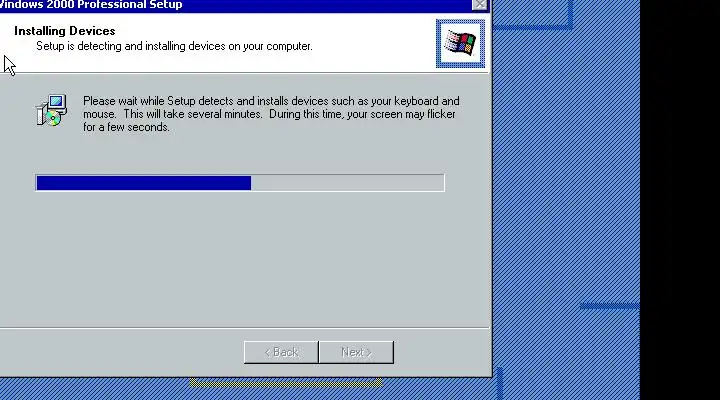Click the 'Please wait while Setup detects' paragraph
Viewport: 720px width, 400px height.
point(271,114)
